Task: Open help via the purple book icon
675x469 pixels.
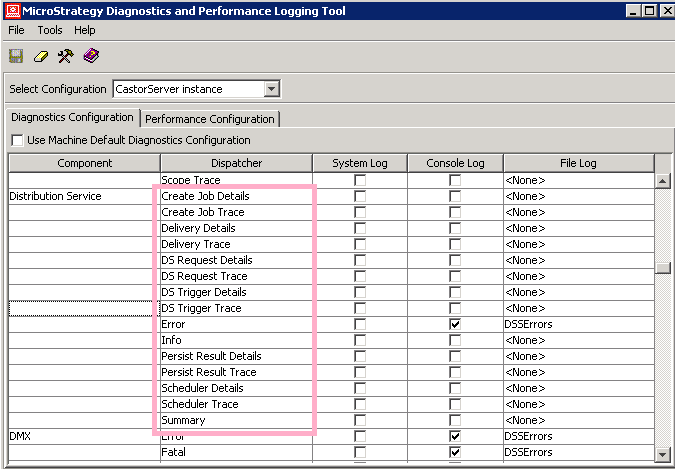Action: 91,56
